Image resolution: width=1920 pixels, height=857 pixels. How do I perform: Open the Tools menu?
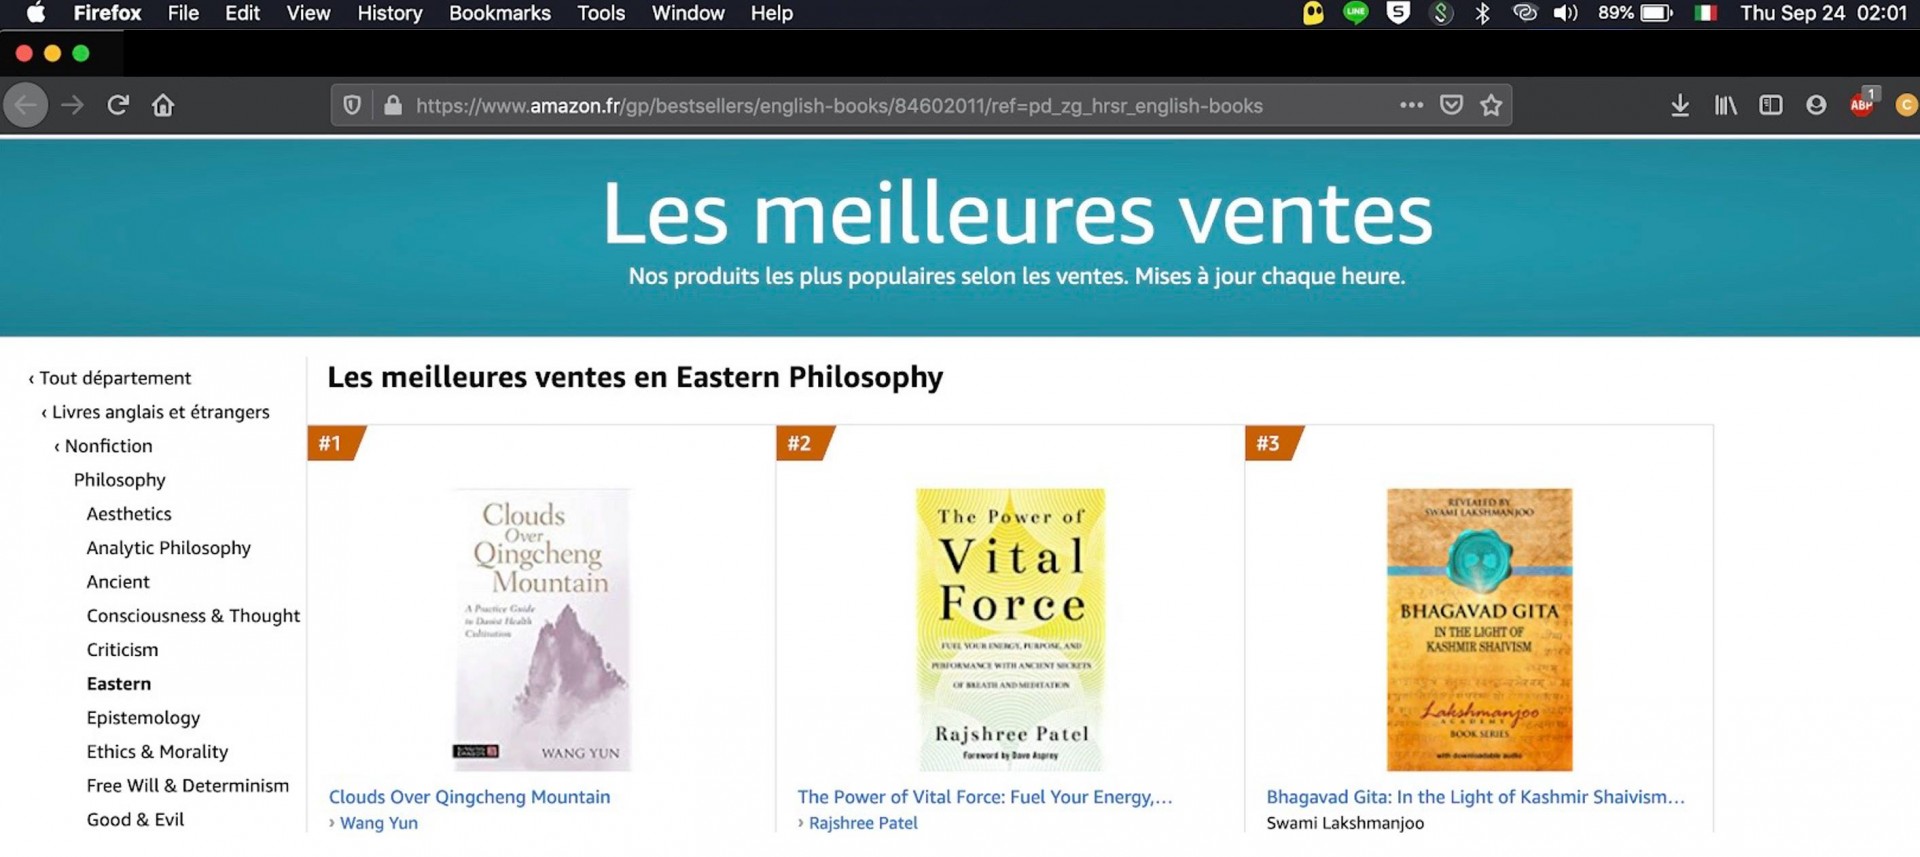click(601, 13)
